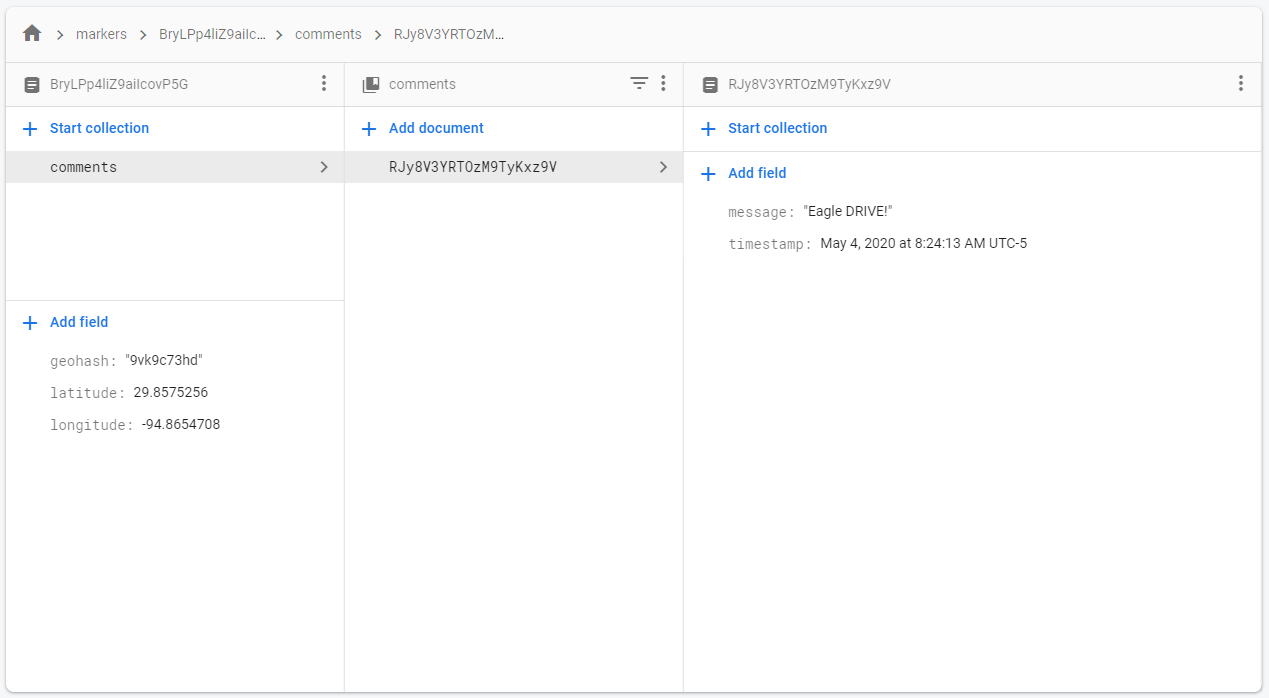Start a collection in the left panel

(x=99, y=128)
